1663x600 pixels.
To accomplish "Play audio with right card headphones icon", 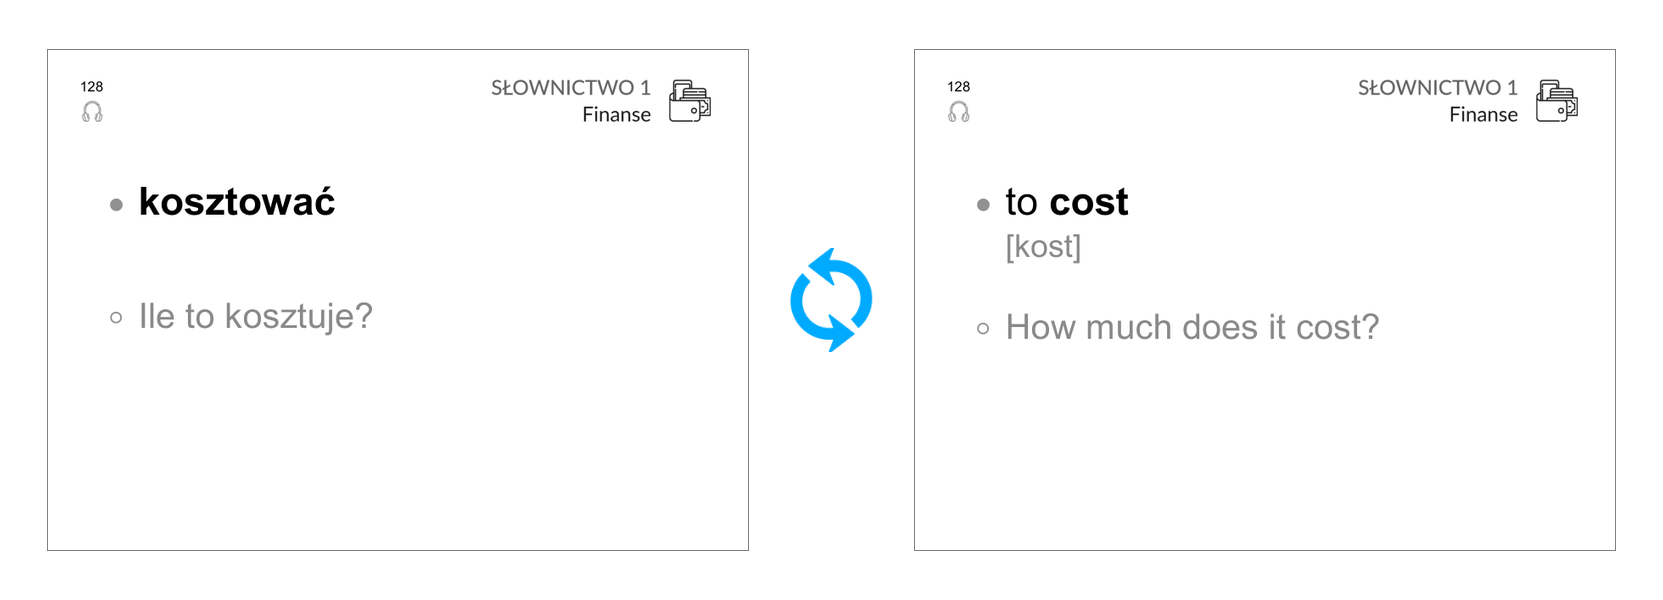I will click(959, 112).
